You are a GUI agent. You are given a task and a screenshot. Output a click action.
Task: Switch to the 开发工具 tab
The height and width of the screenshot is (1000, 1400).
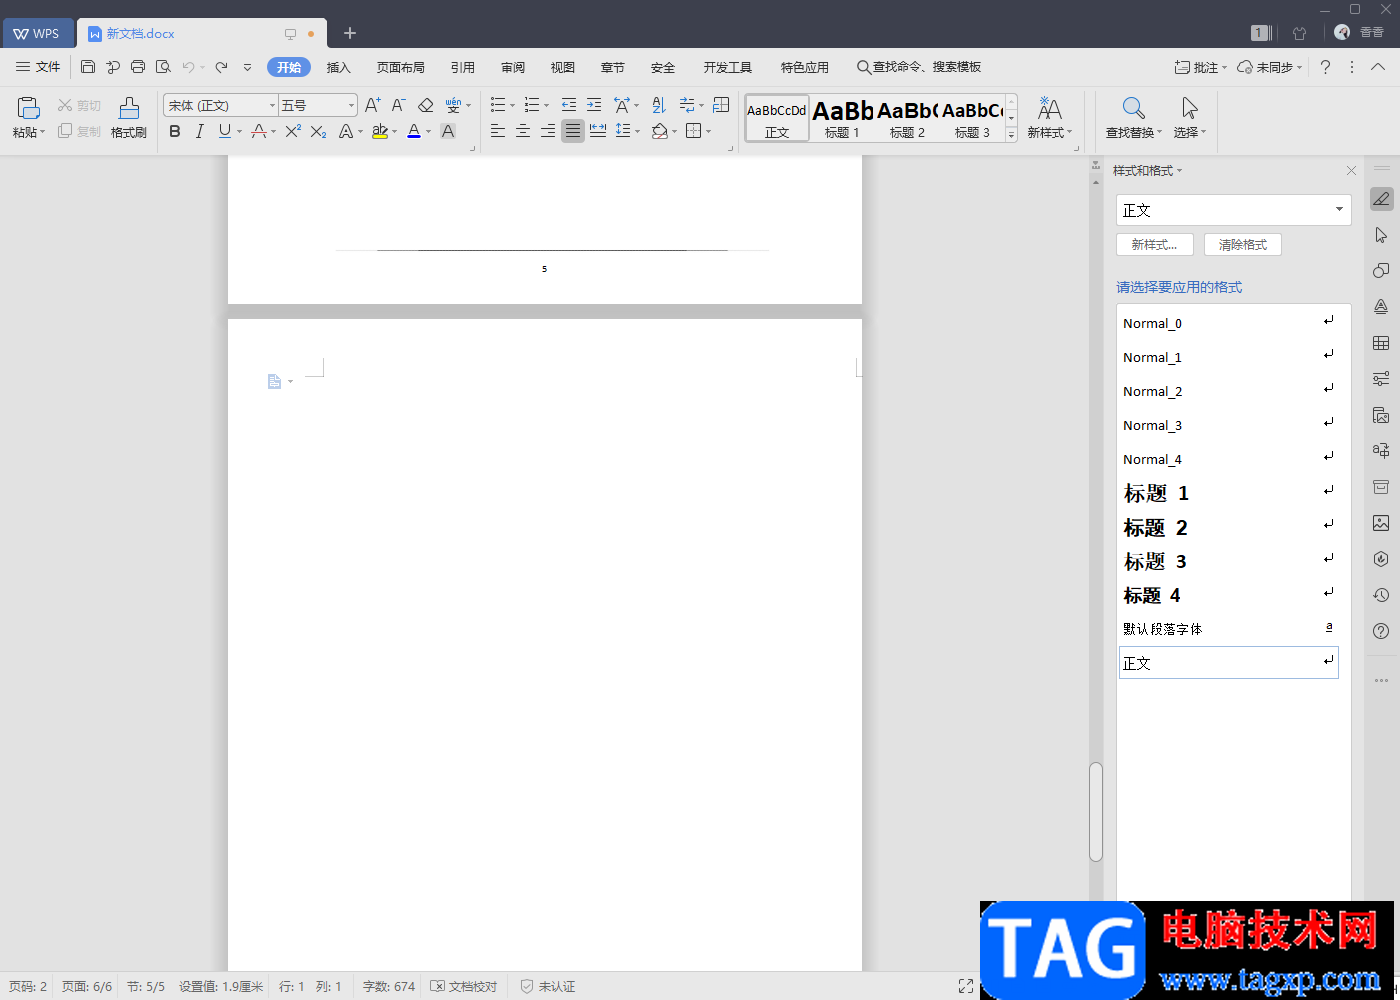728,67
